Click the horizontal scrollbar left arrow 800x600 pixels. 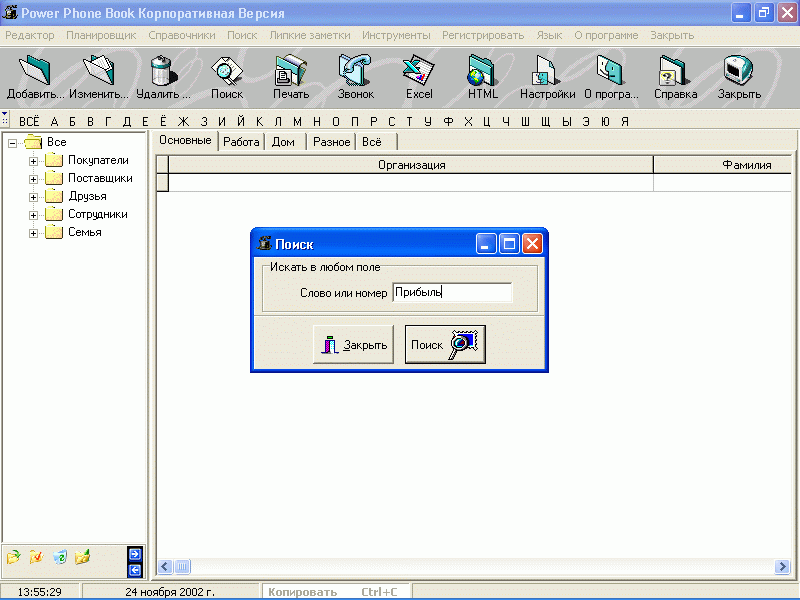(165, 566)
